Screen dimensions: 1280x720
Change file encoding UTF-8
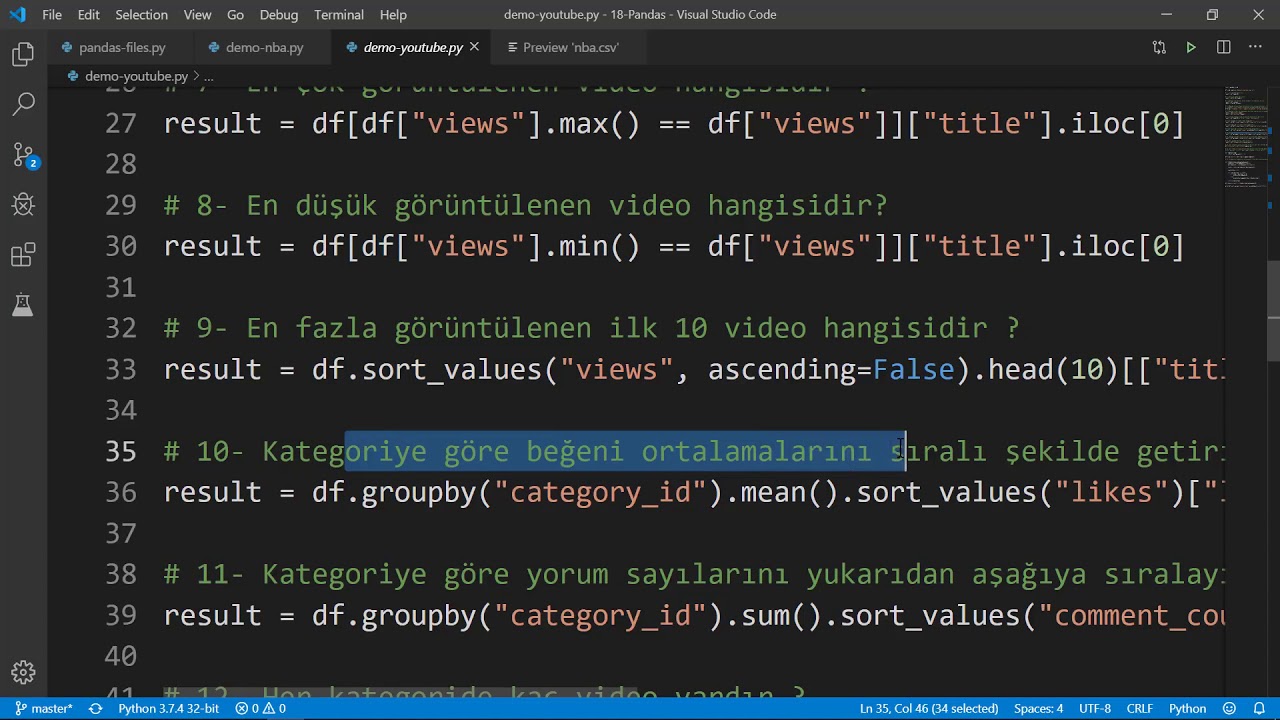1095,708
